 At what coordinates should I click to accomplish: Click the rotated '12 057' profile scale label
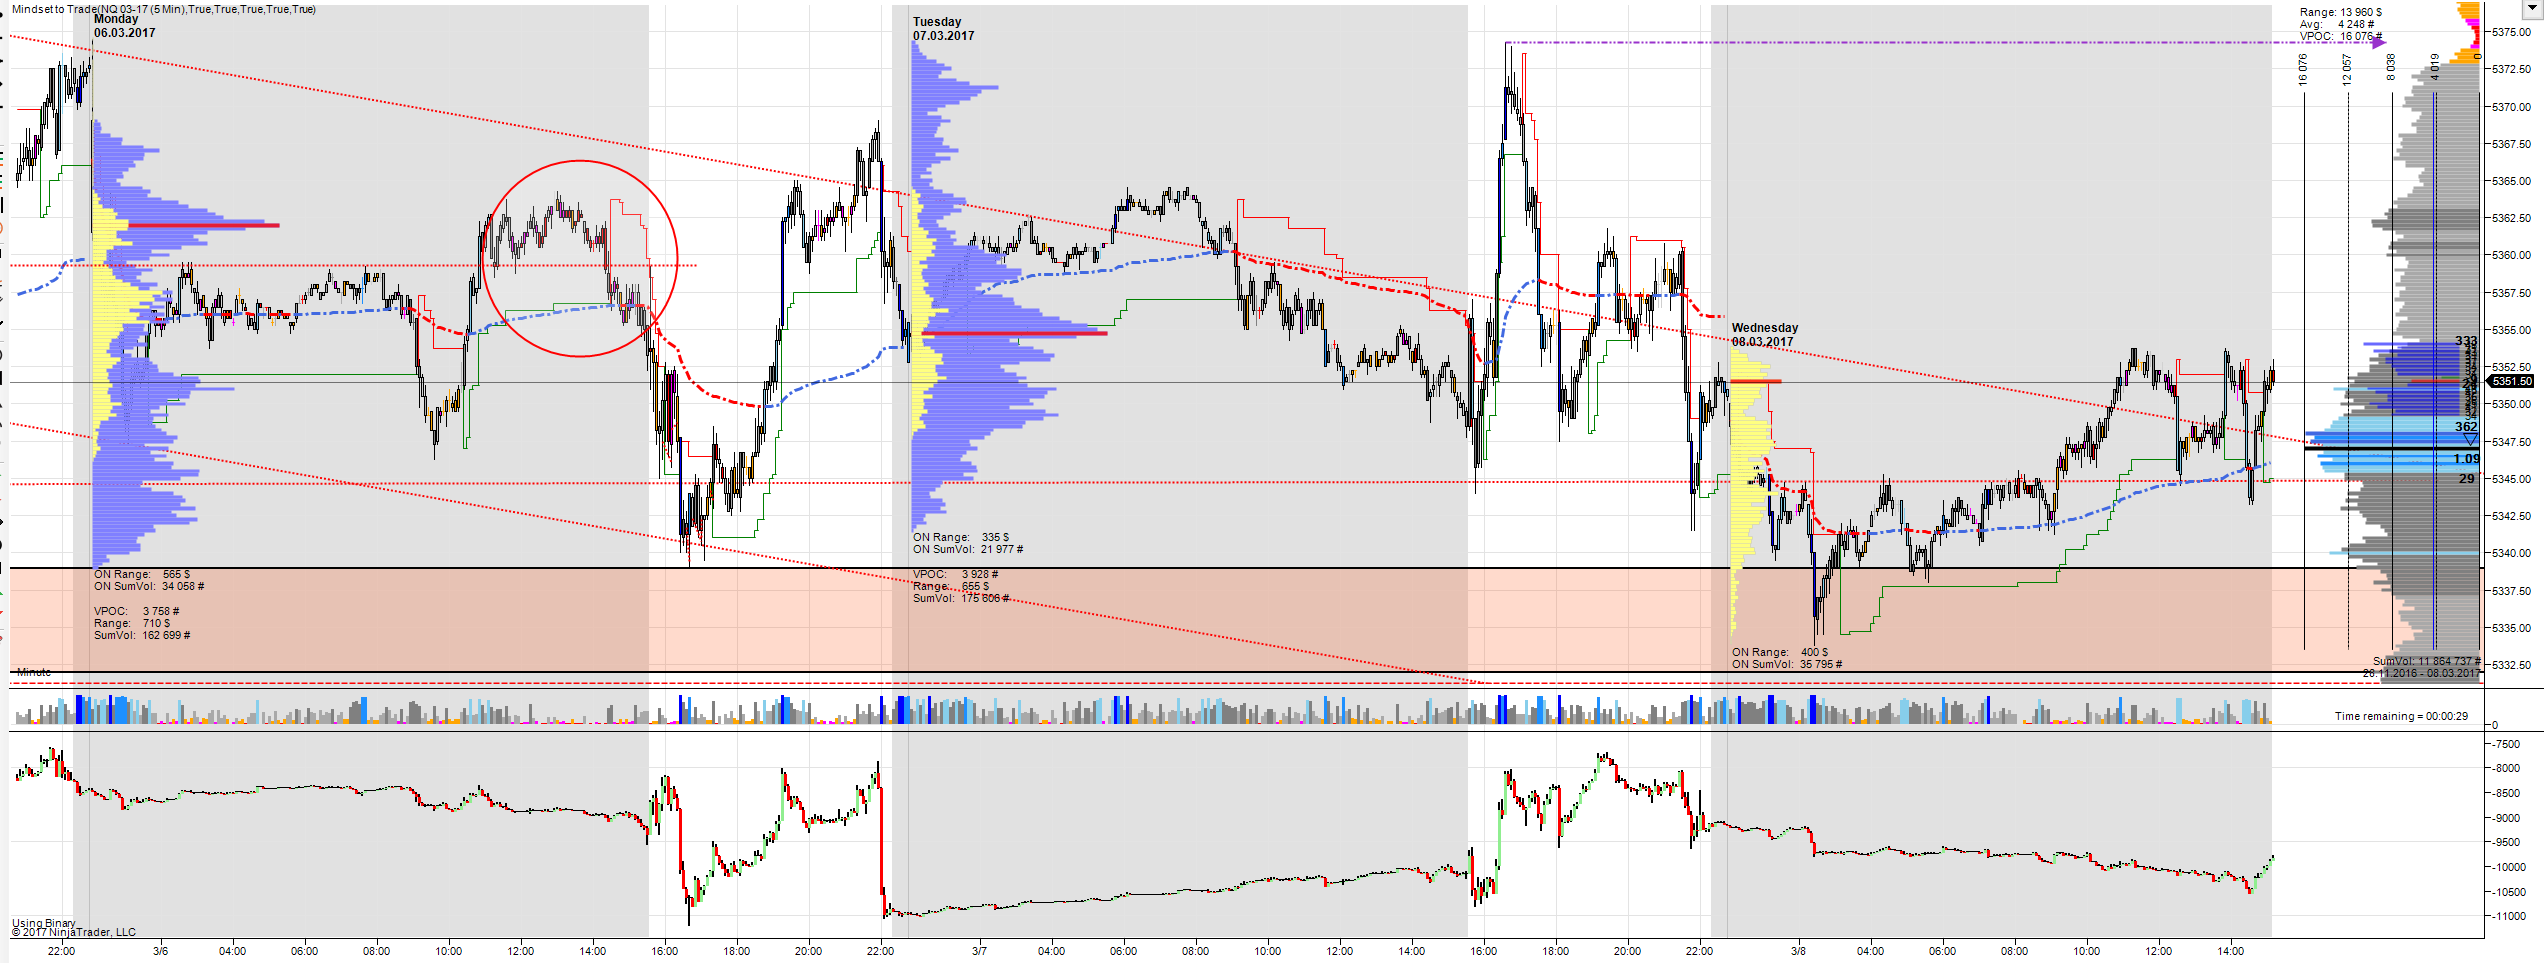coord(2347,69)
